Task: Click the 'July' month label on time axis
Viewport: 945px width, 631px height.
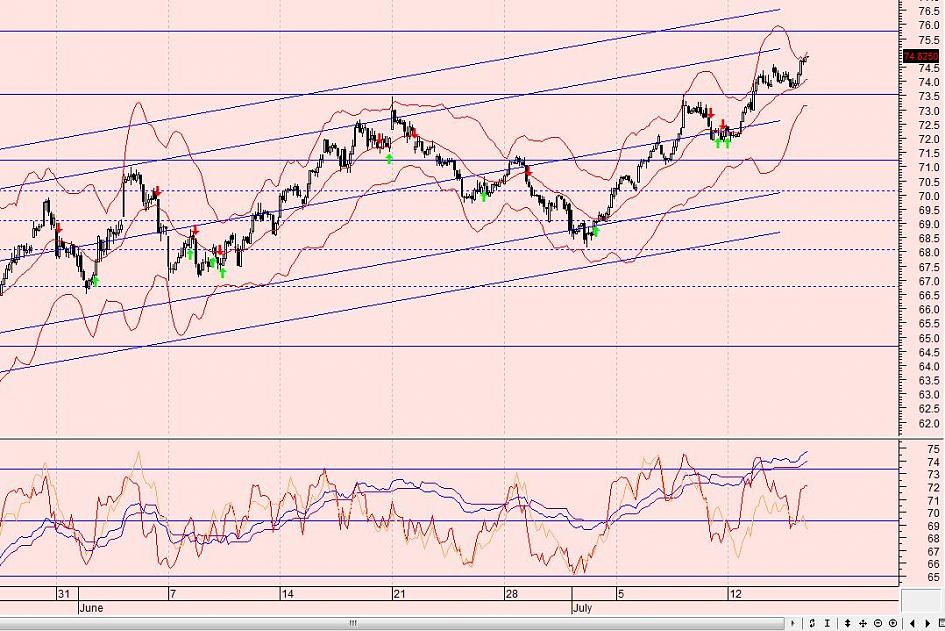Action: pyautogui.click(x=583, y=607)
